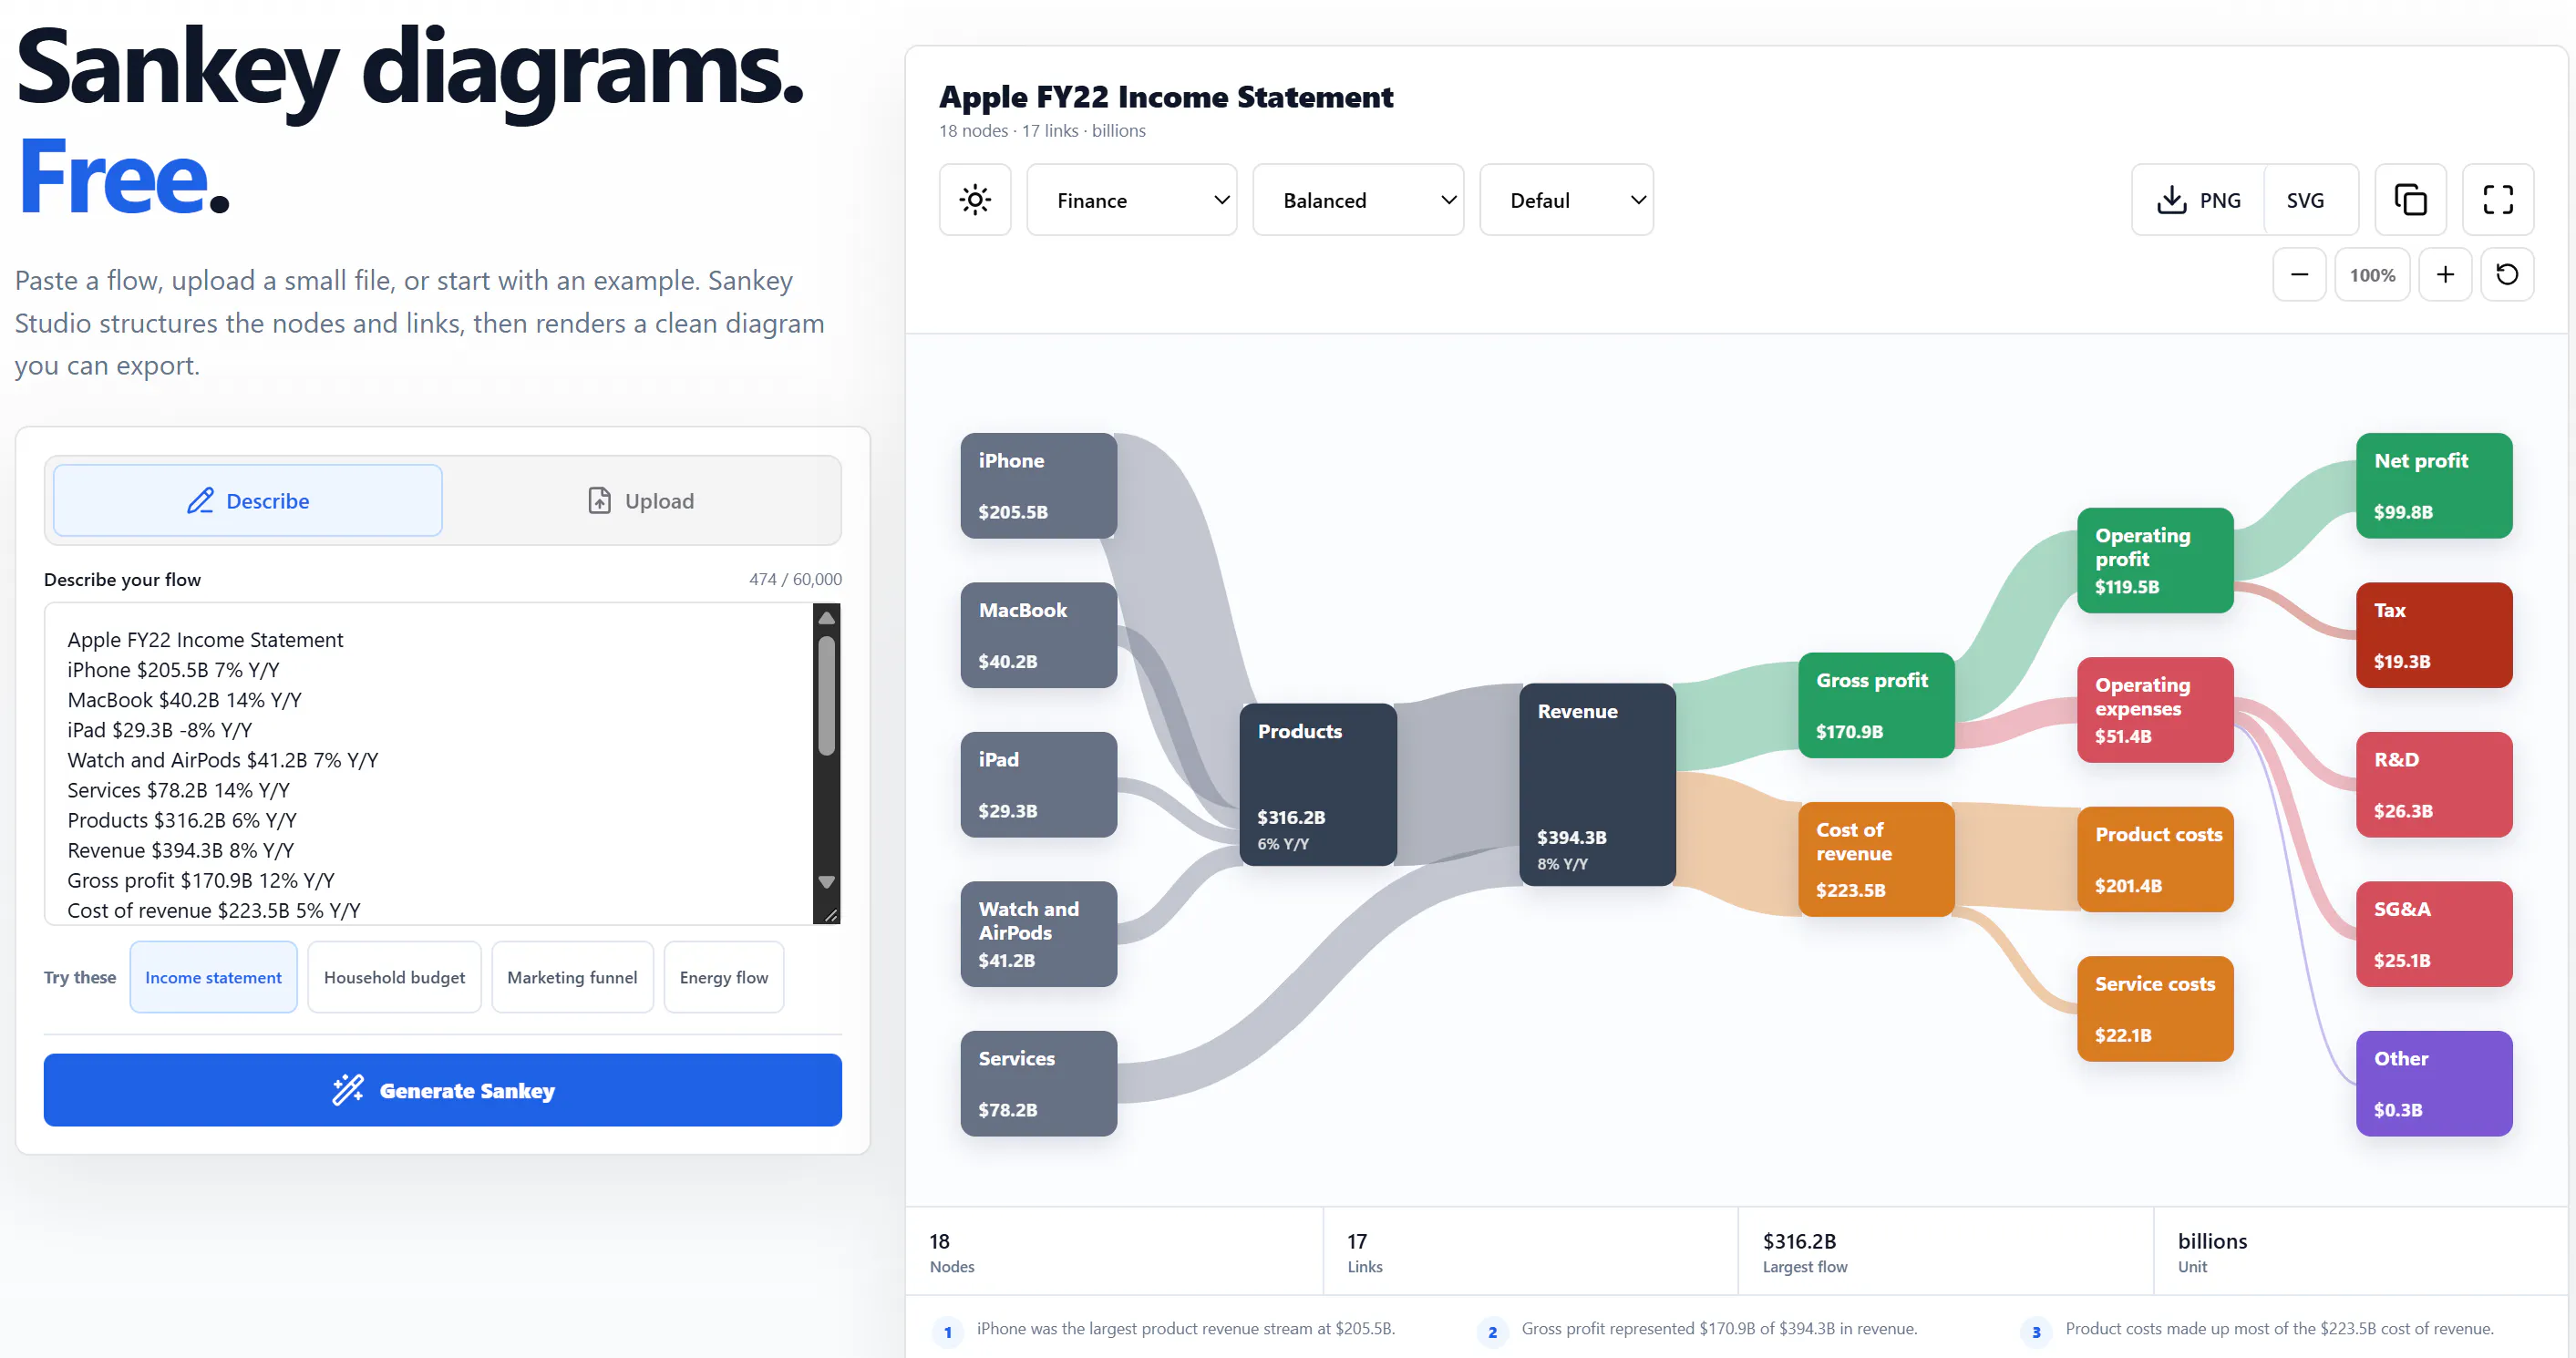Select the Operating profit node
Viewport: 2576px width, 1358px height.
(2156, 560)
